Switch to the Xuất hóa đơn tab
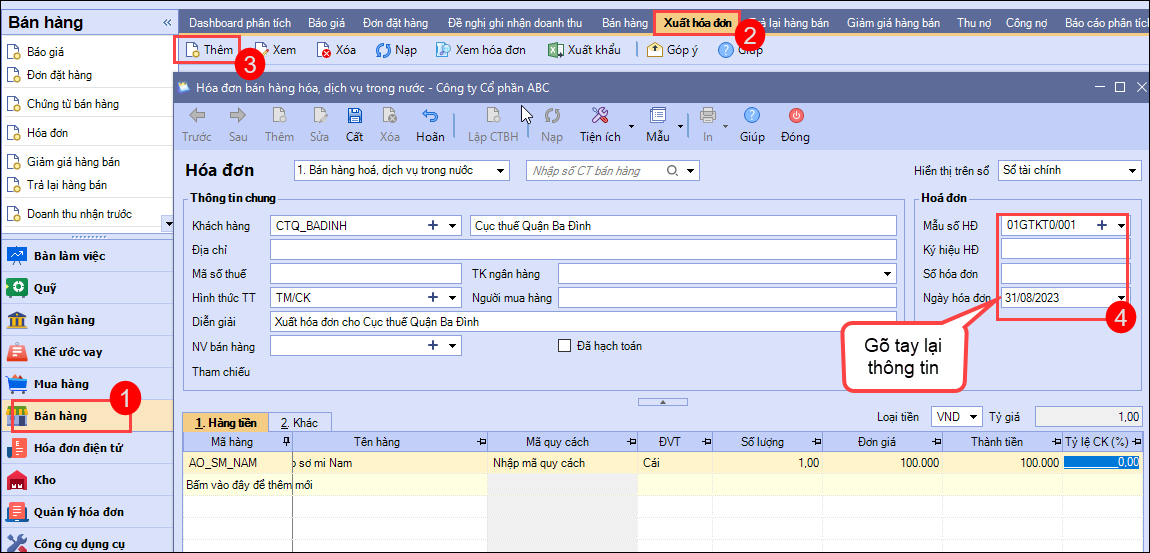 tap(696, 22)
